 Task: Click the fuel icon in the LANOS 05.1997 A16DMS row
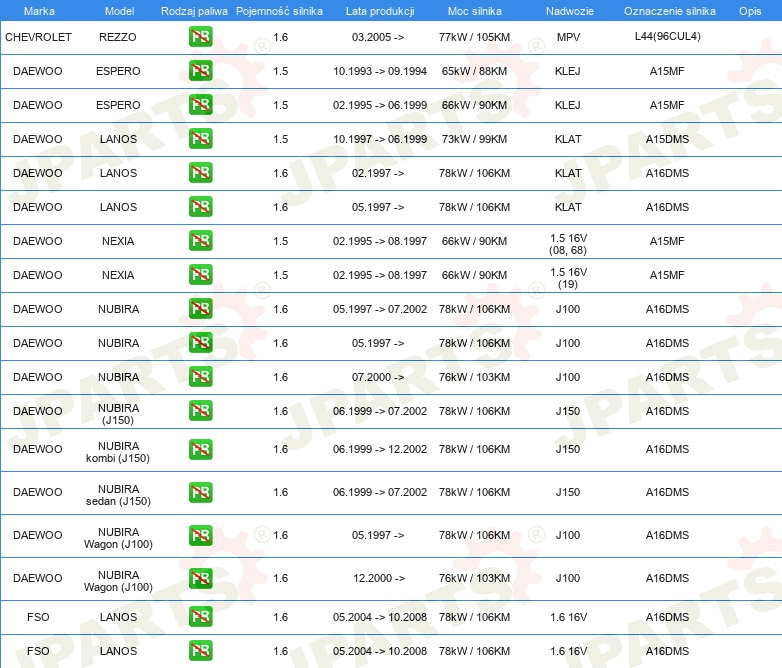point(200,207)
